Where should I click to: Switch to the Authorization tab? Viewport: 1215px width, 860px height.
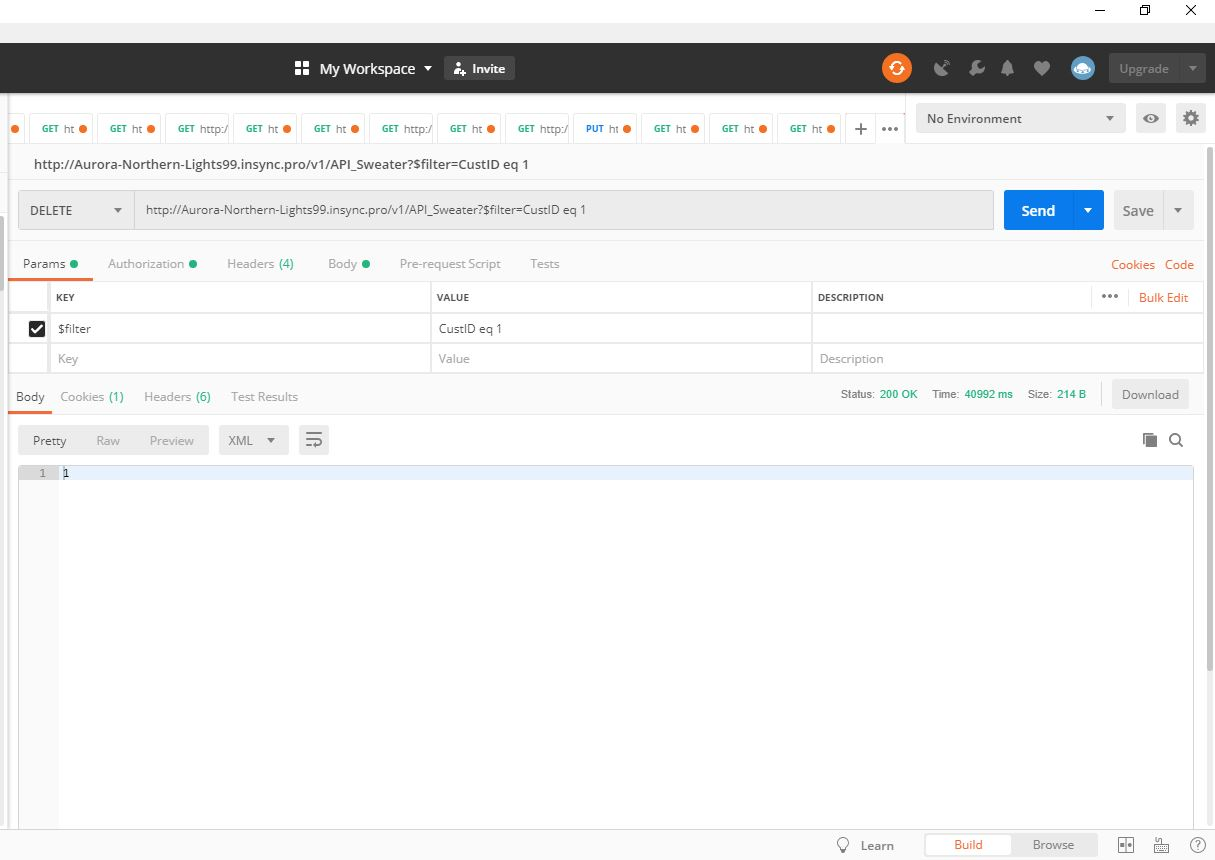tap(146, 264)
